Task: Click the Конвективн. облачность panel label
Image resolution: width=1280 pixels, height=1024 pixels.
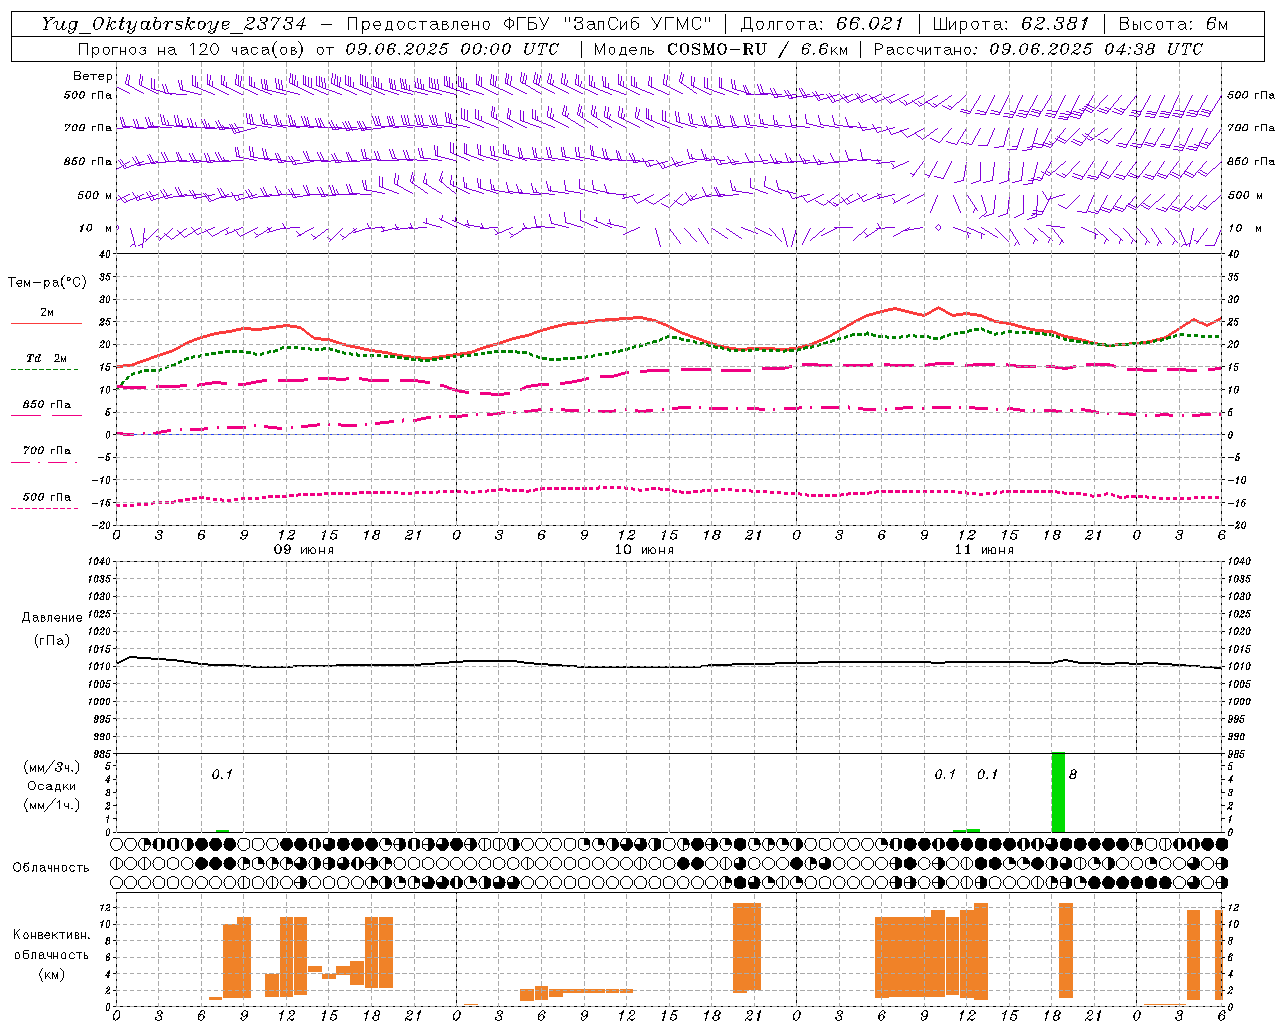Action: (x=51, y=945)
